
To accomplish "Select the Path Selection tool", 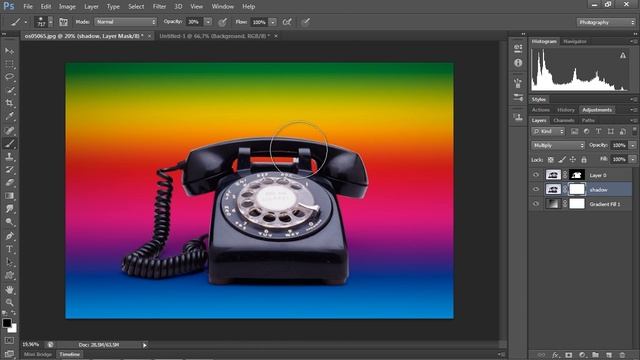I will click(x=9, y=262).
